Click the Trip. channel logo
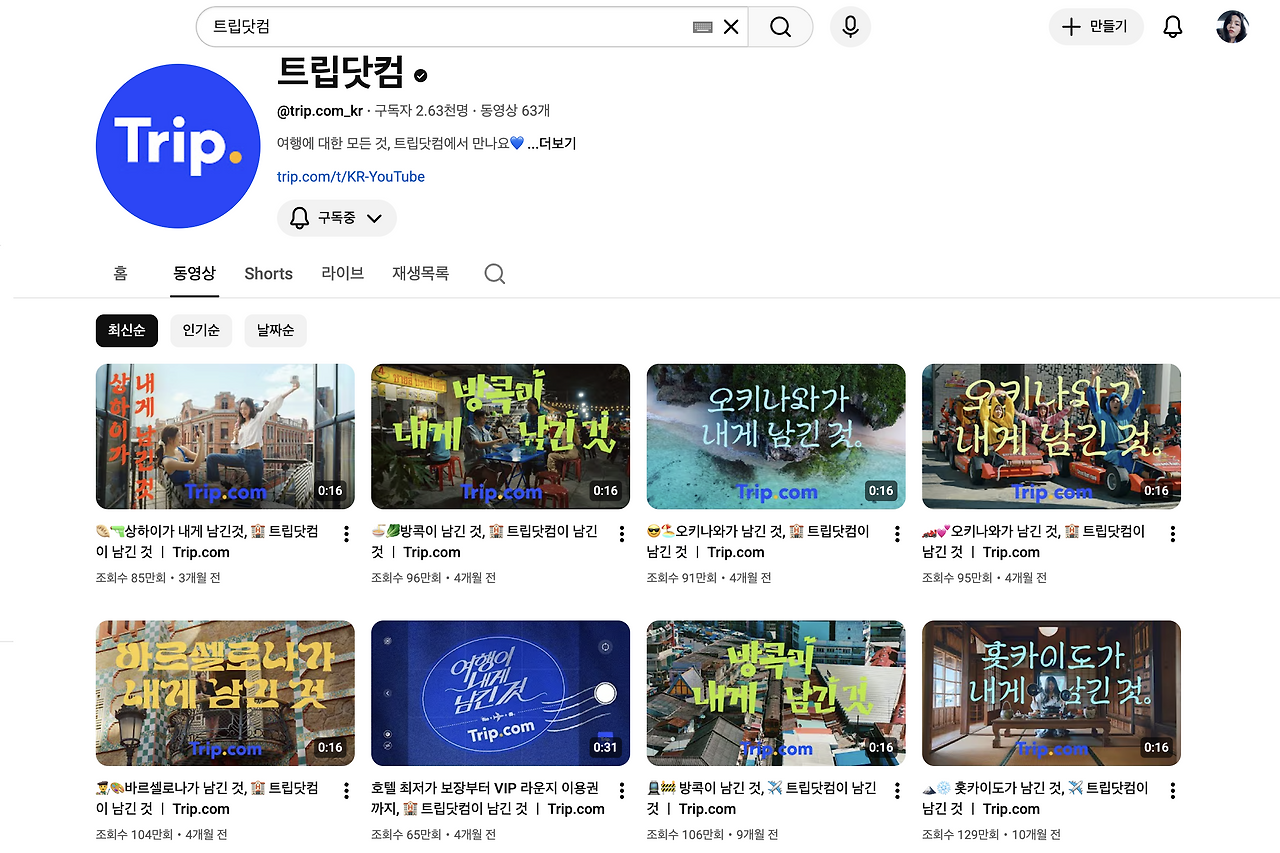Viewport: 1280px width, 853px height. pyautogui.click(x=178, y=146)
